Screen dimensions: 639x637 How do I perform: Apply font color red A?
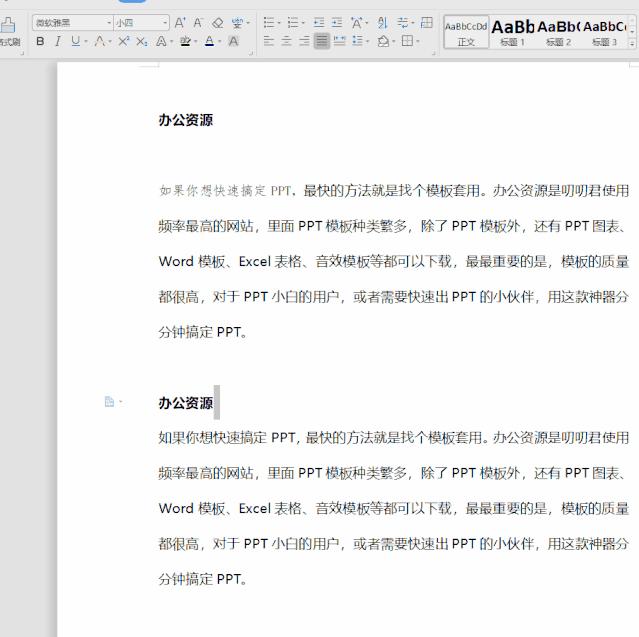pyautogui.click(x=209, y=41)
